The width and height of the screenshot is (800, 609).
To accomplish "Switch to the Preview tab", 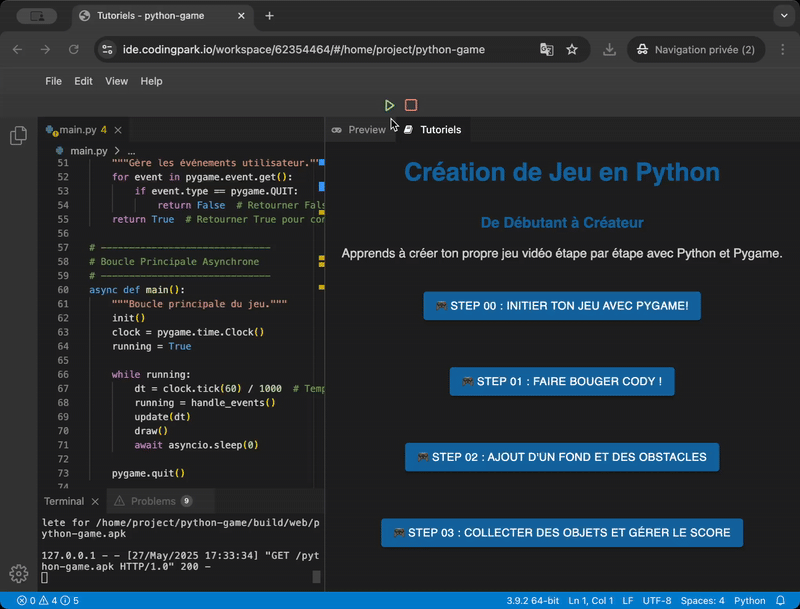I will pyautogui.click(x=358, y=130).
